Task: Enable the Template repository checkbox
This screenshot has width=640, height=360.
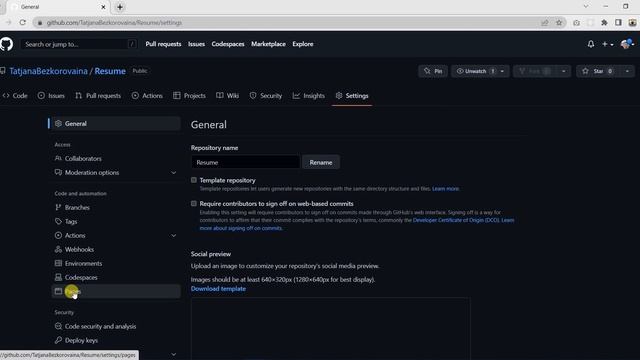Action: 194,180
